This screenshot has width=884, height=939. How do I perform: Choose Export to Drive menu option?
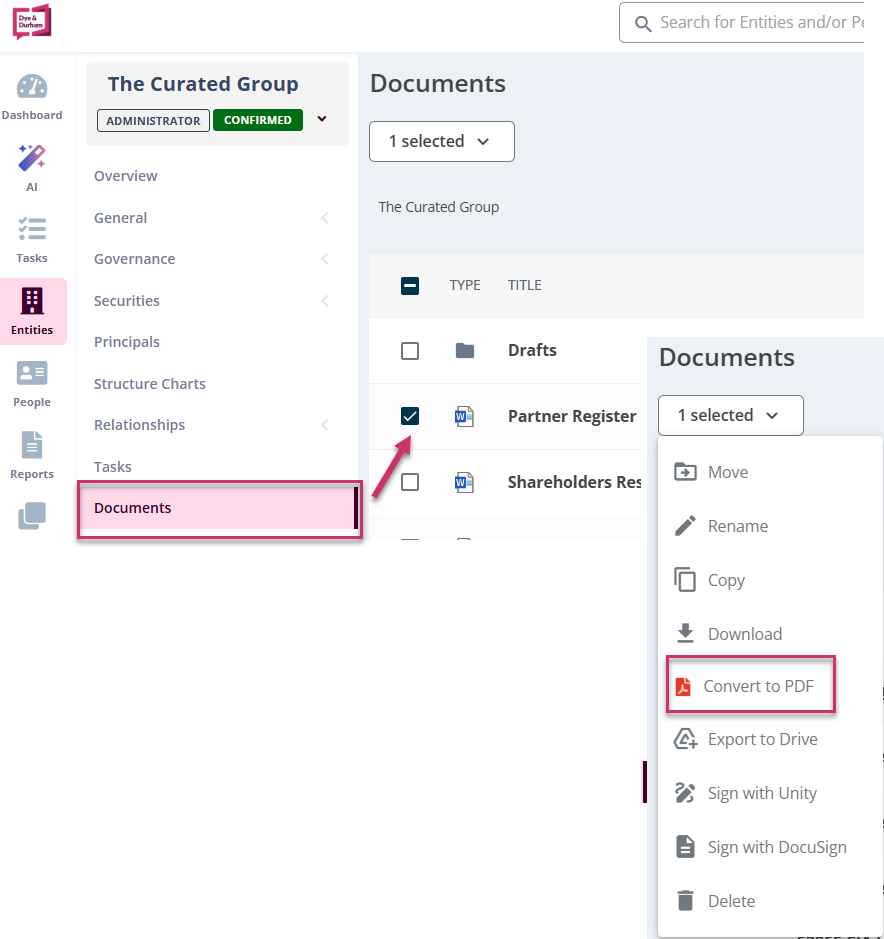click(x=770, y=739)
